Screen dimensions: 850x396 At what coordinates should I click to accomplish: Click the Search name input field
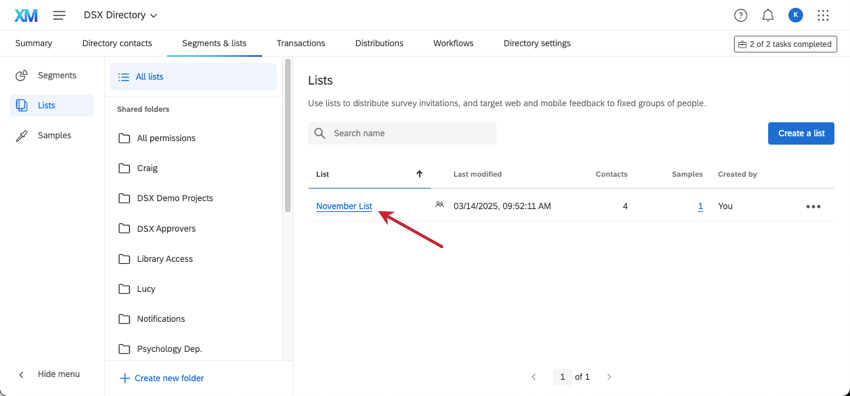point(402,133)
